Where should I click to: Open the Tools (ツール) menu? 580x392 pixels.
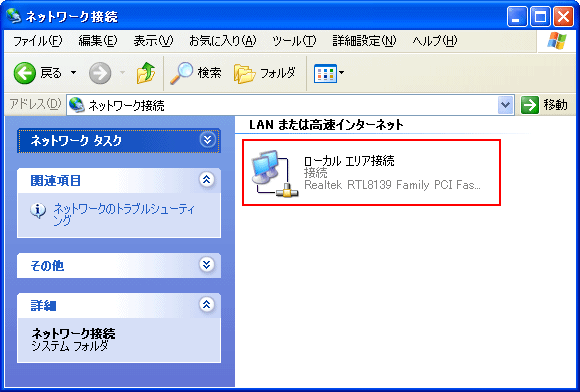tap(294, 41)
